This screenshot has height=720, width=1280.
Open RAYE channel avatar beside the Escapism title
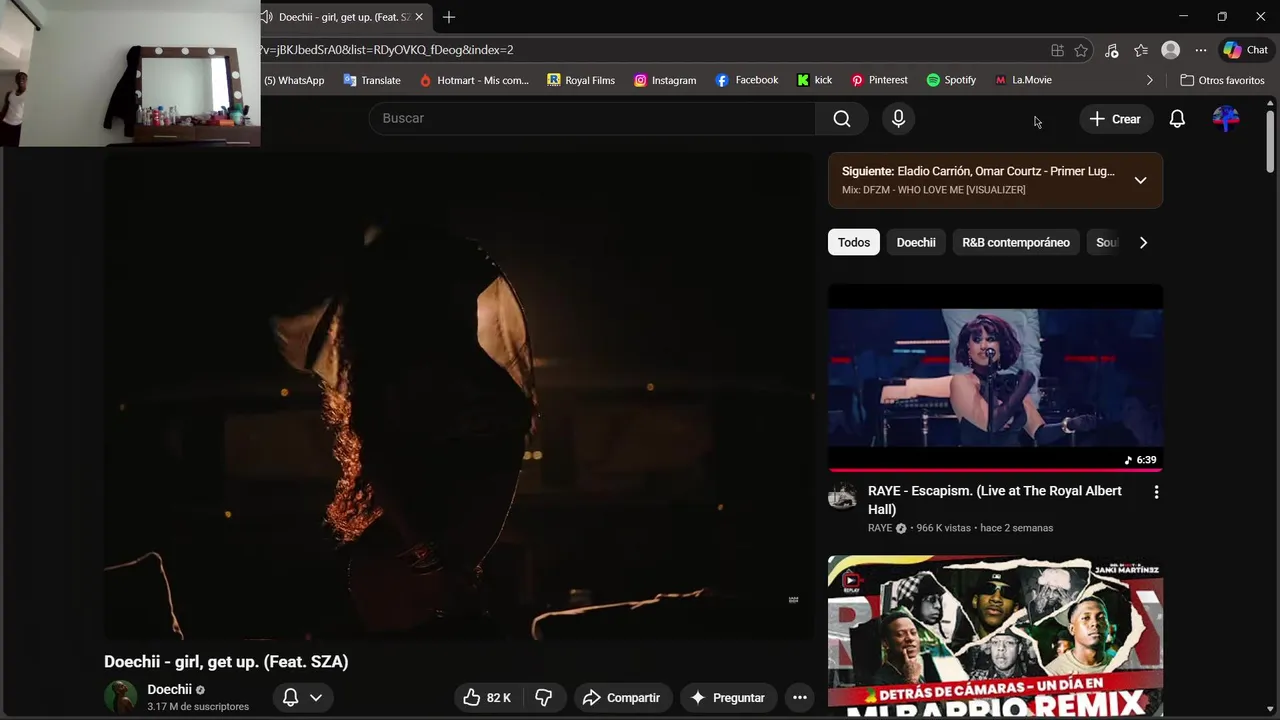tap(842, 497)
